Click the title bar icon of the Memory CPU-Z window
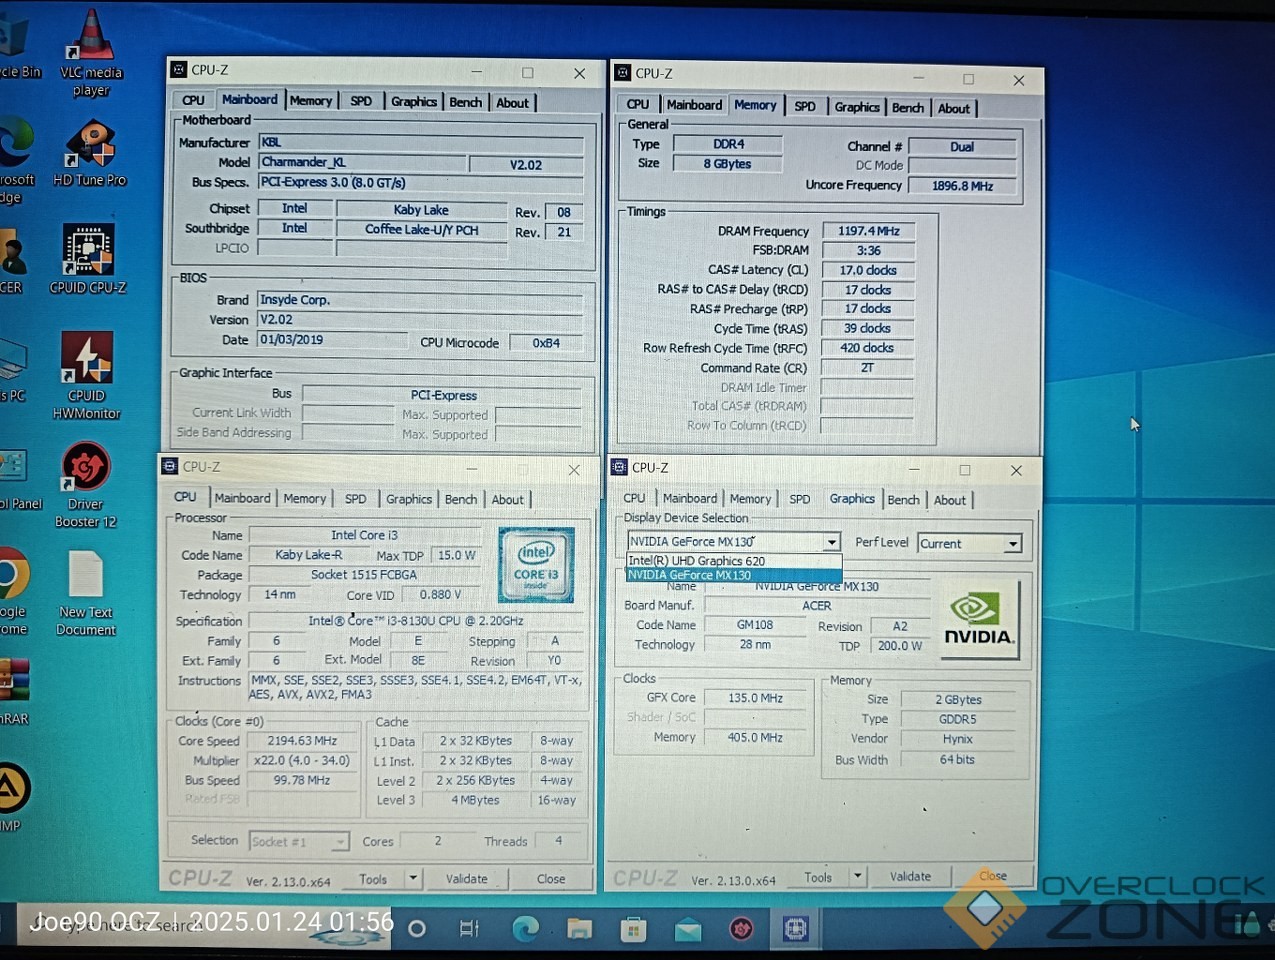1275x960 pixels. click(x=622, y=73)
